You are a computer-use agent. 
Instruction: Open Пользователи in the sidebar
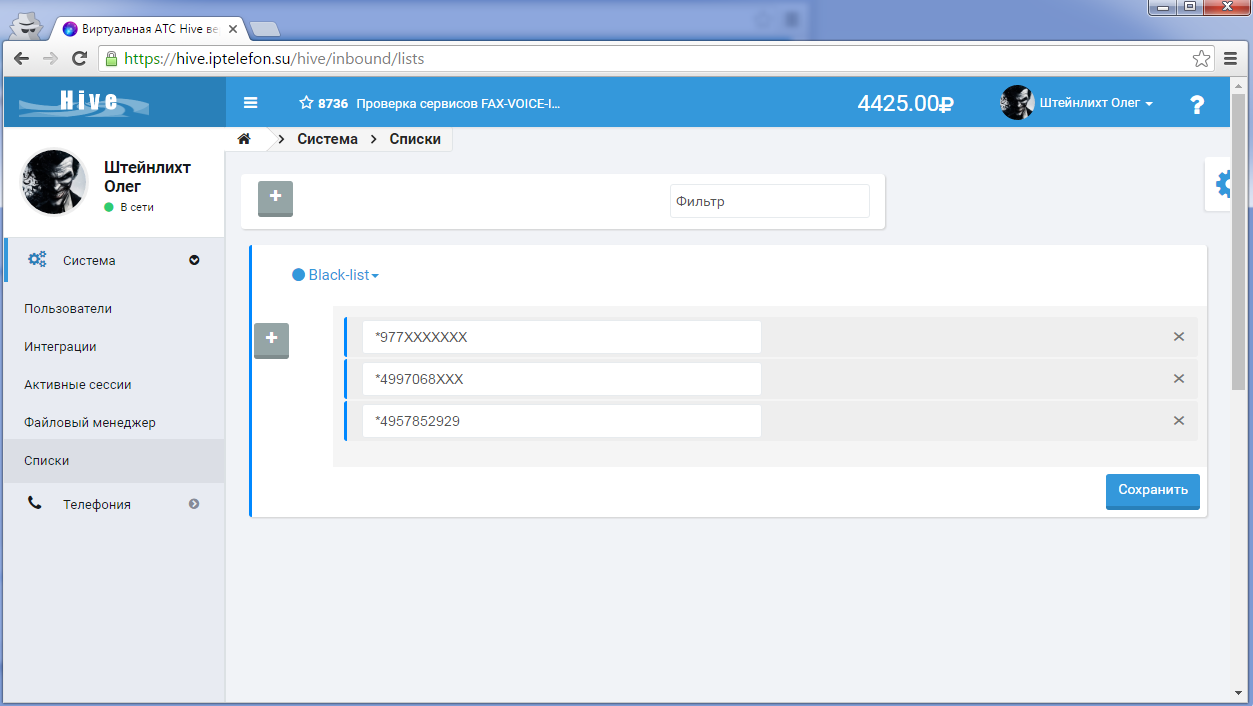tap(68, 309)
